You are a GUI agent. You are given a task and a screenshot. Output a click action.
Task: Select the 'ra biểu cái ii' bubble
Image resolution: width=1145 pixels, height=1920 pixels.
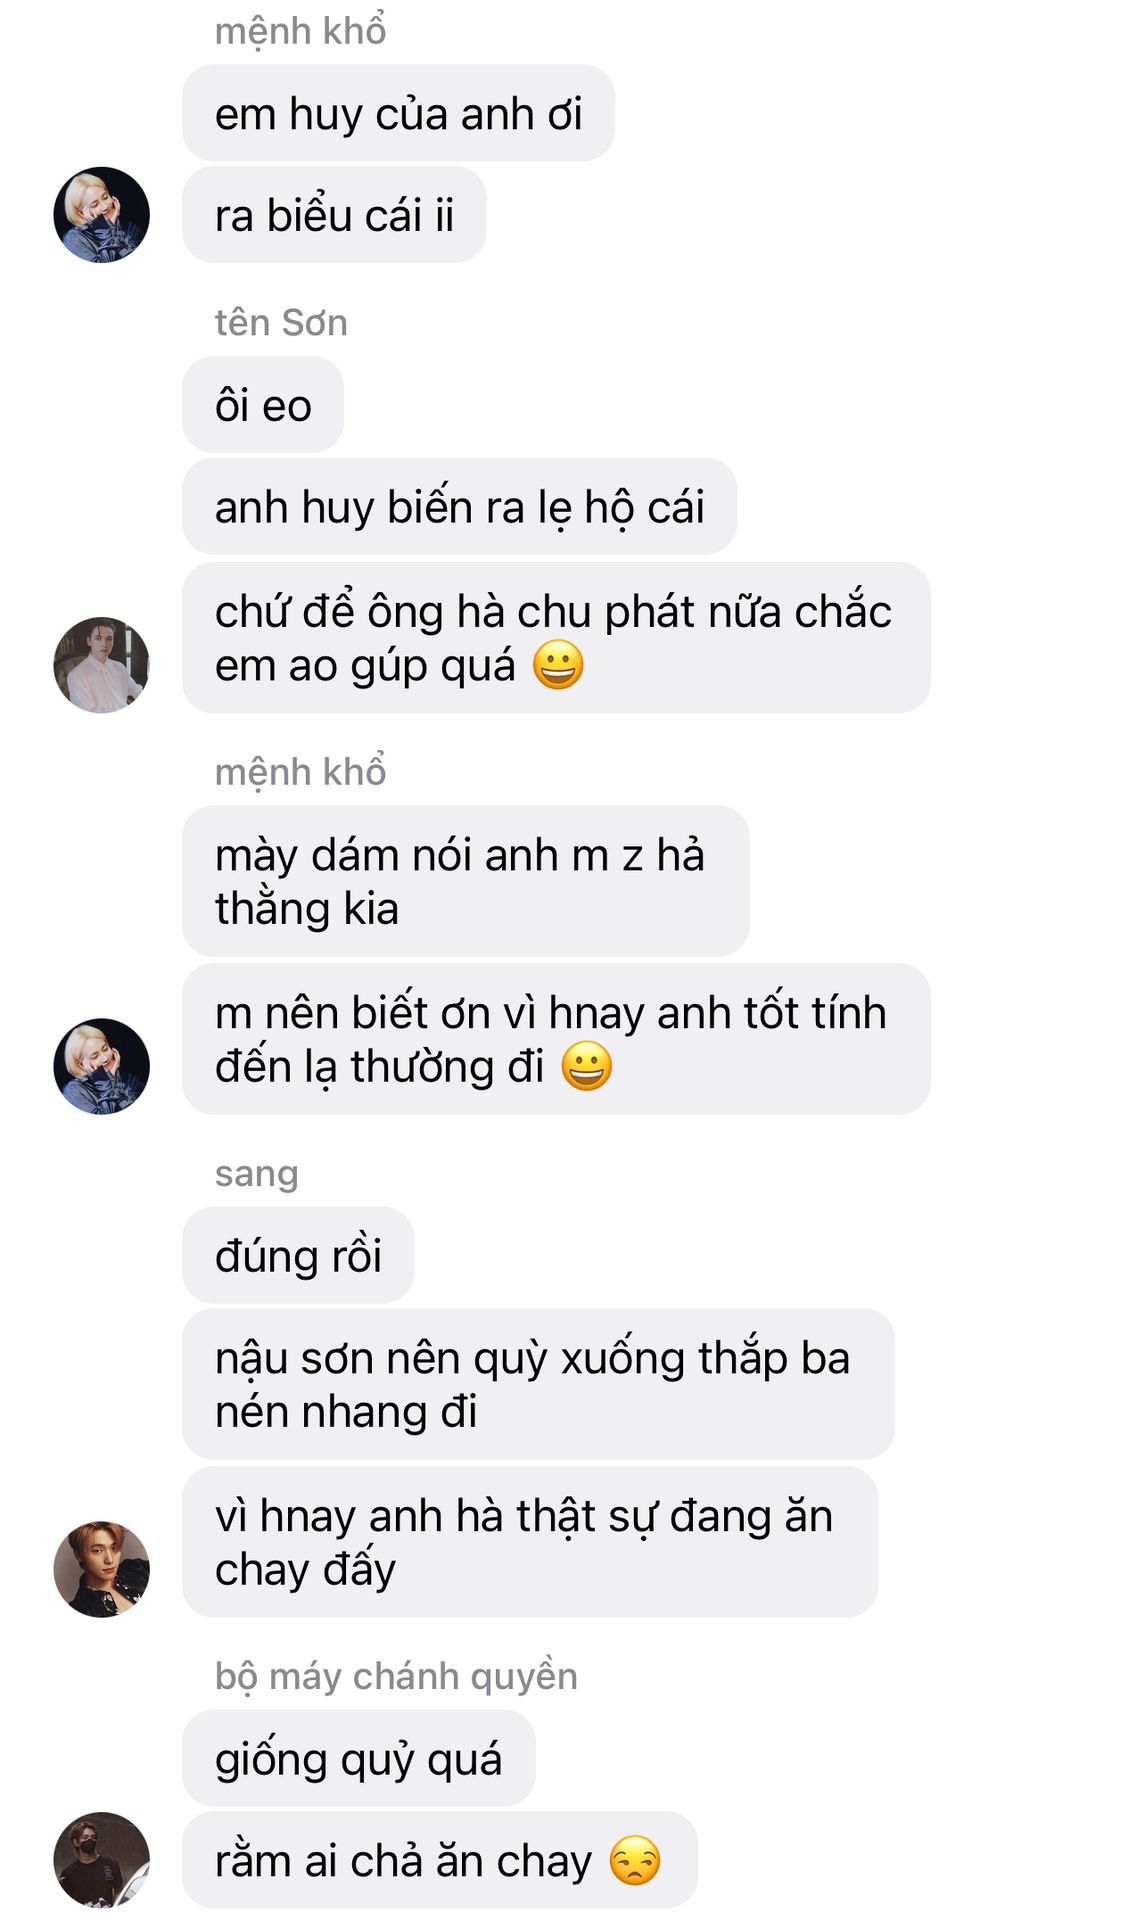pyautogui.click(x=334, y=215)
